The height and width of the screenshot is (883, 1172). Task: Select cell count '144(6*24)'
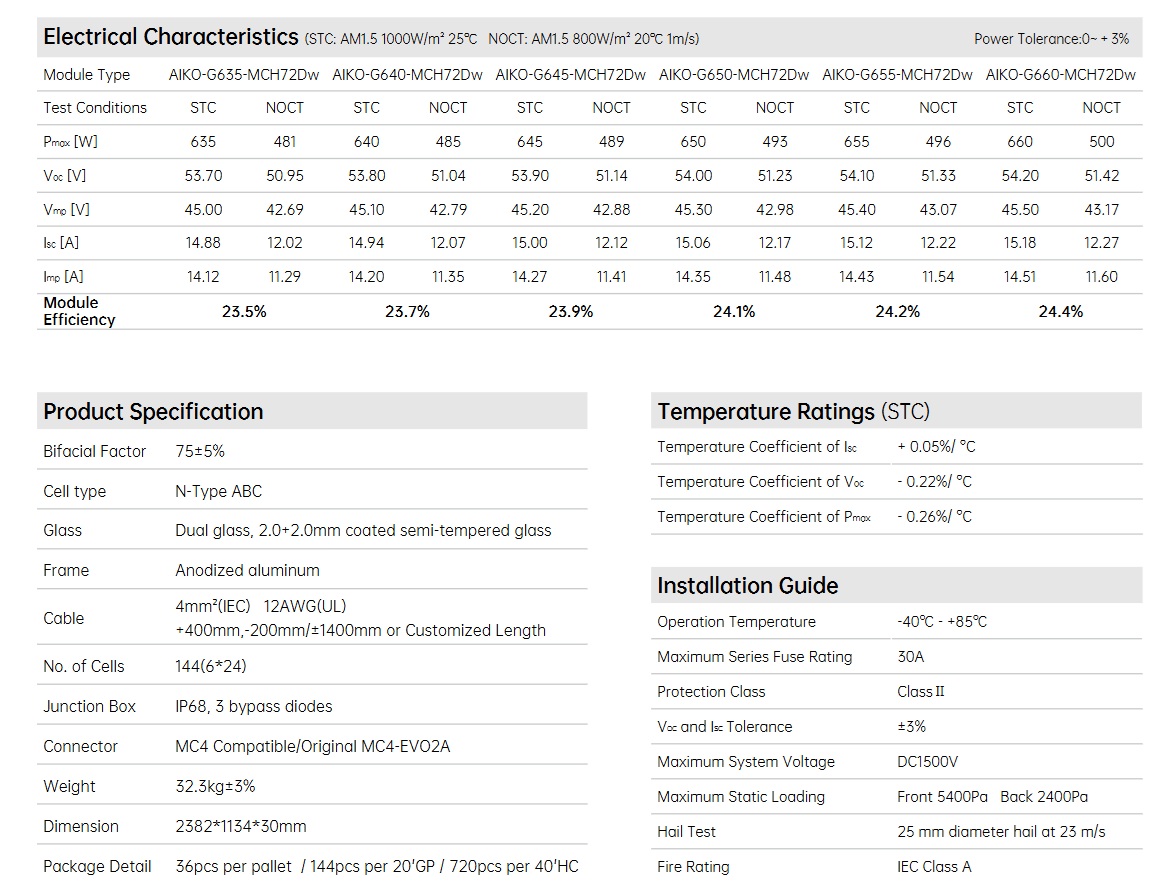point(211,666)
